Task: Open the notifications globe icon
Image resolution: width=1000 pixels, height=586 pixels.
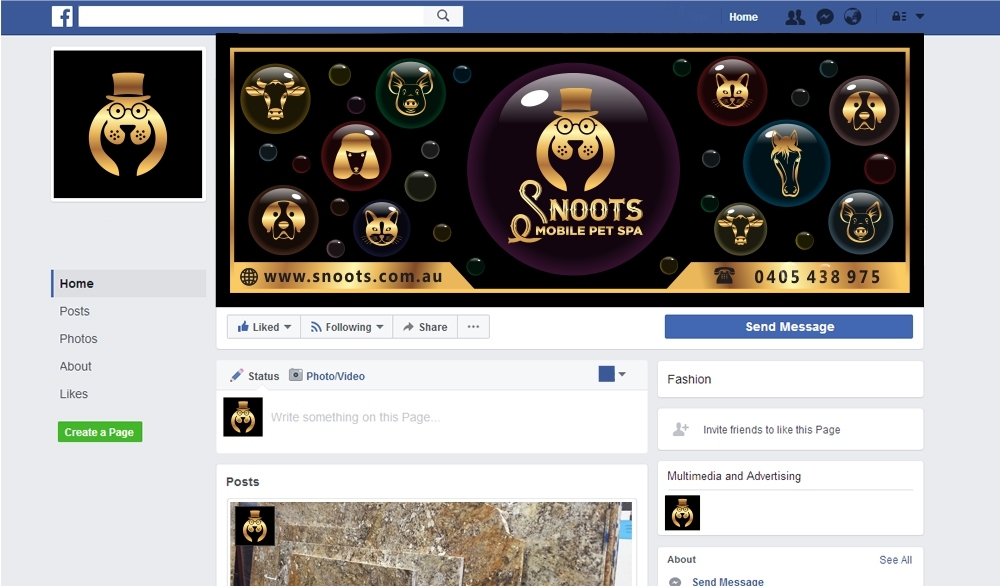Action: point(853,17)
